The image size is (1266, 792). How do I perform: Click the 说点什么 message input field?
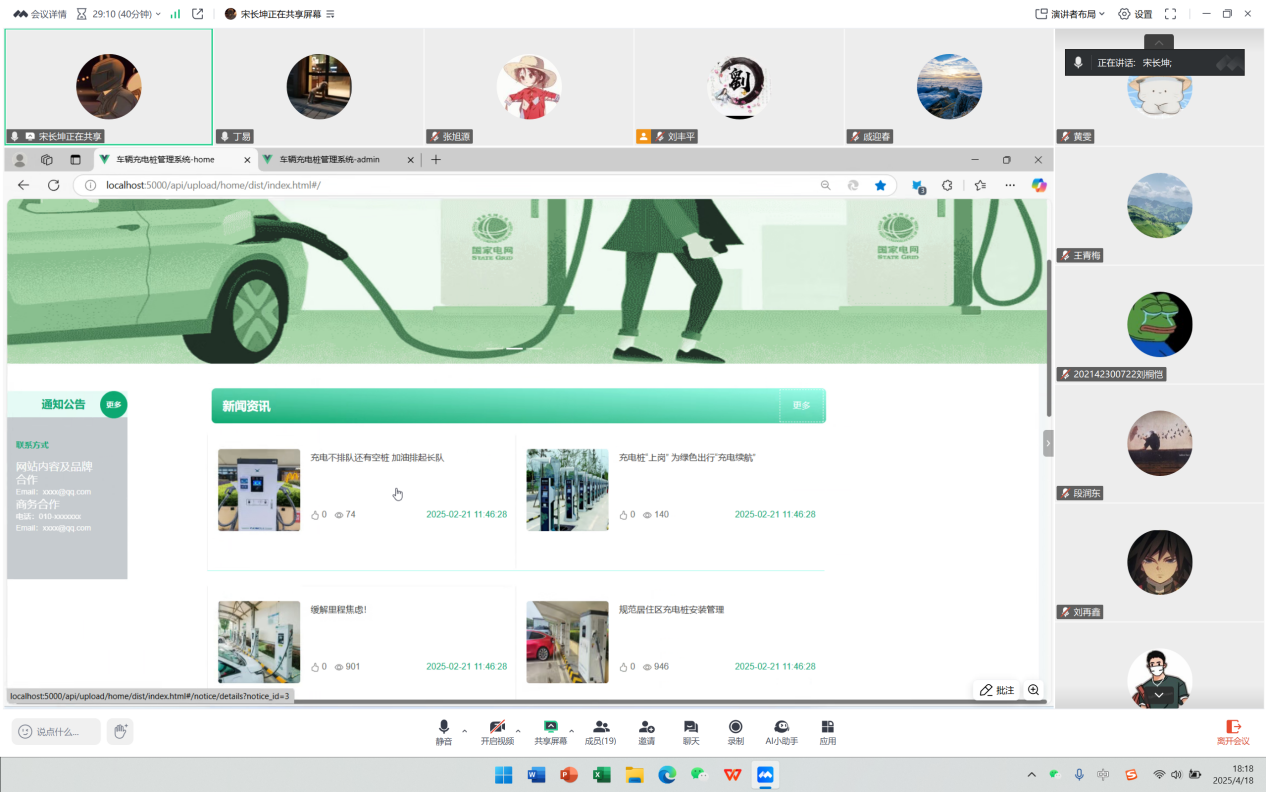(x=57, y=732)
